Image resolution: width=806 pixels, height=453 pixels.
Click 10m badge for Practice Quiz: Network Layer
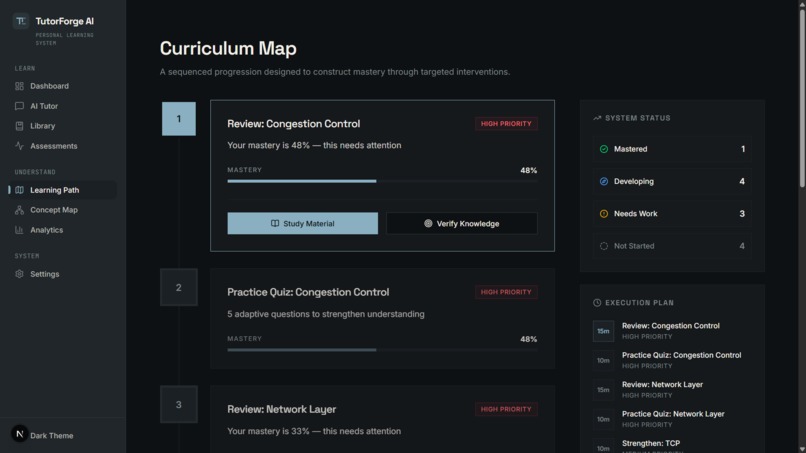point(603,419)
